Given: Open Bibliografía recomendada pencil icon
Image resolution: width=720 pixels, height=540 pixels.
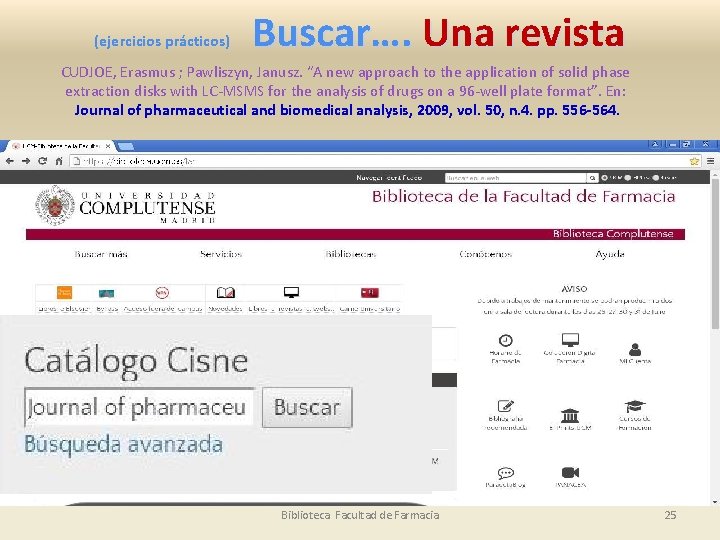Looking at the screenshot, I should (x=506, y=406).
